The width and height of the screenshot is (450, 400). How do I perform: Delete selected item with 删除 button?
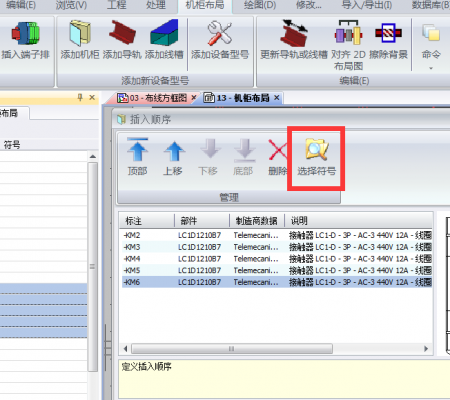pos(277,157)
